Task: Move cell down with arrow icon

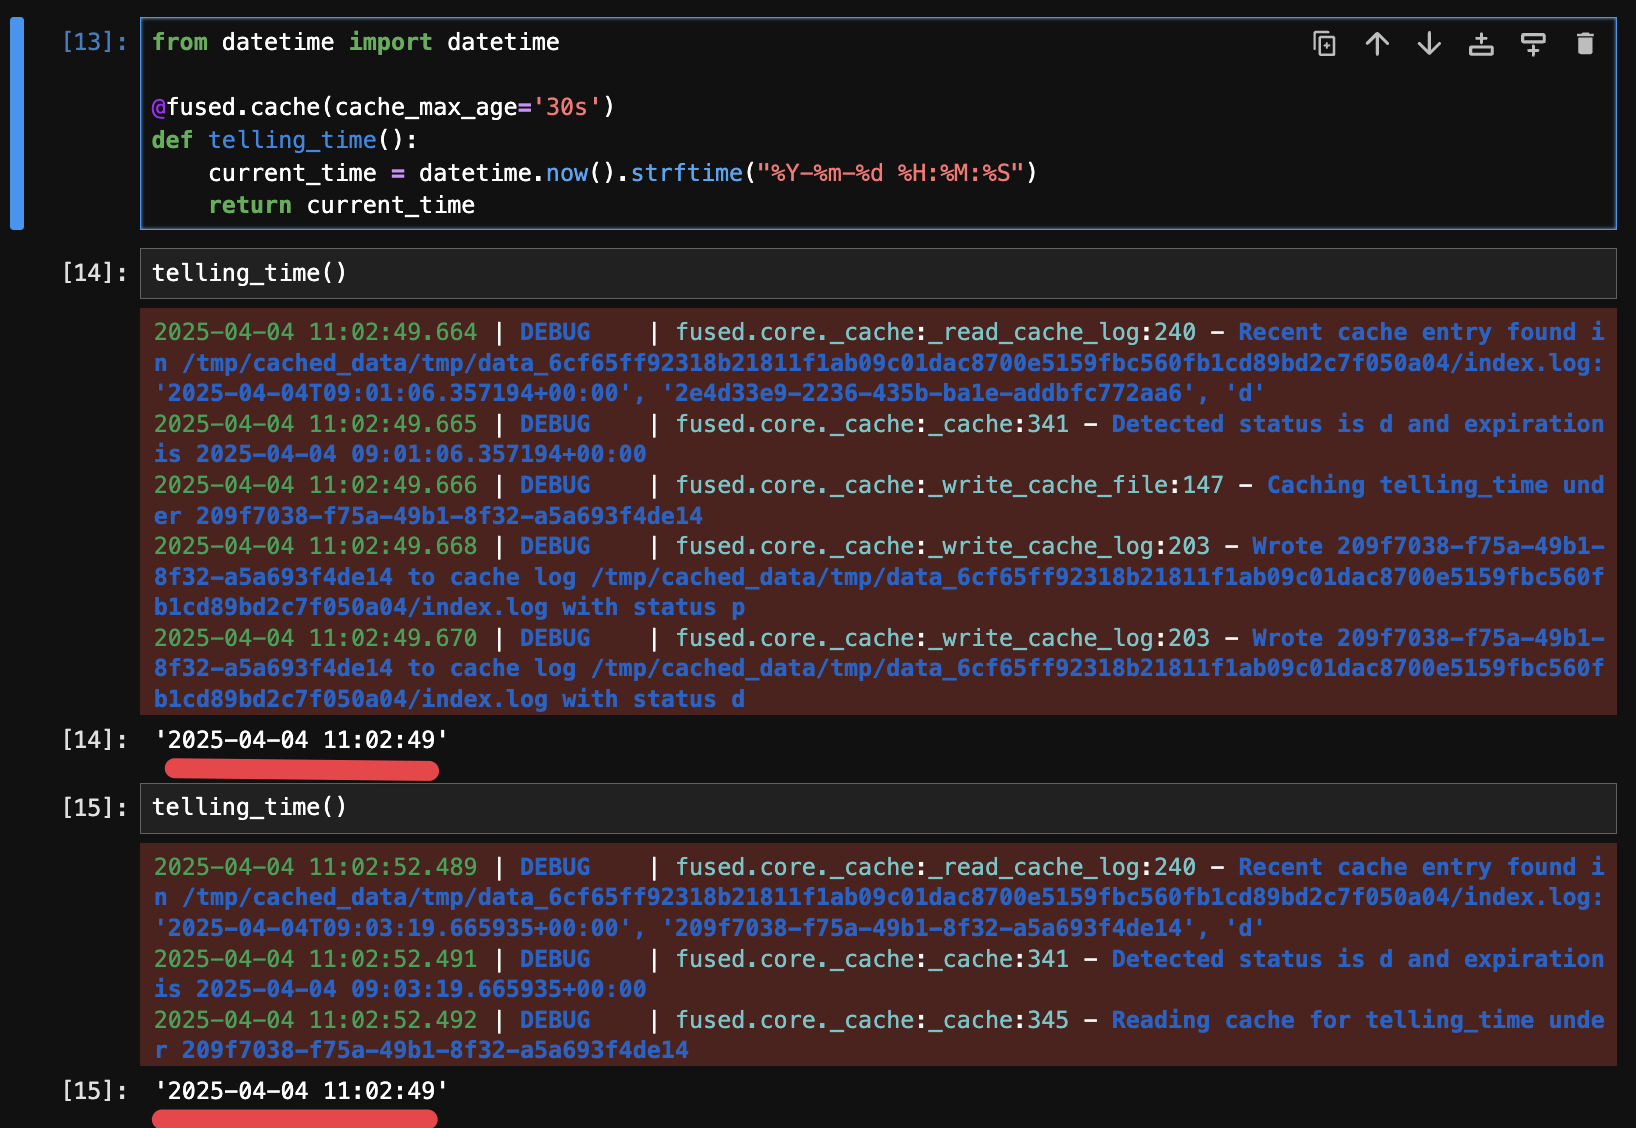Action: 1429,43
